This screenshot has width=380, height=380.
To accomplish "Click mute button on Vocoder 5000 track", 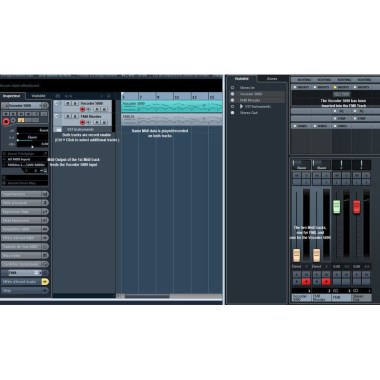I will [x=68, y=103].
